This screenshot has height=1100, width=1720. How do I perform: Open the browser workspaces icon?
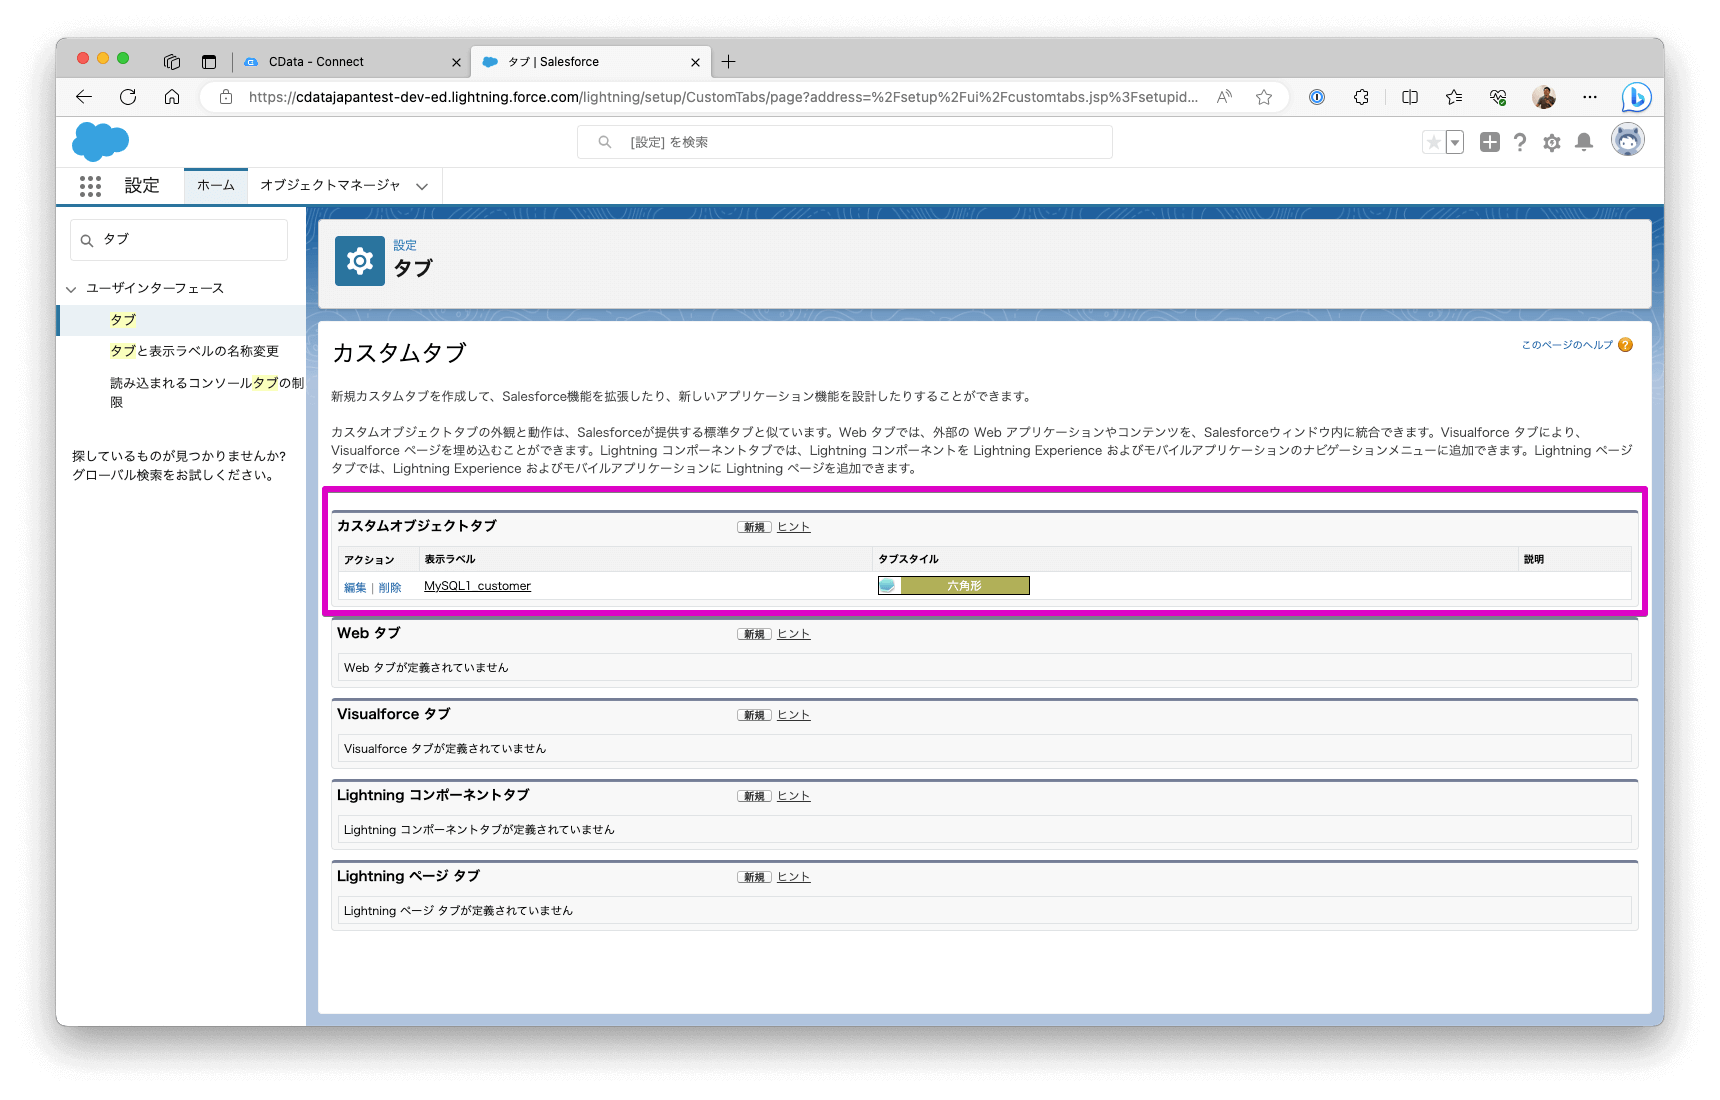point(172,62)
